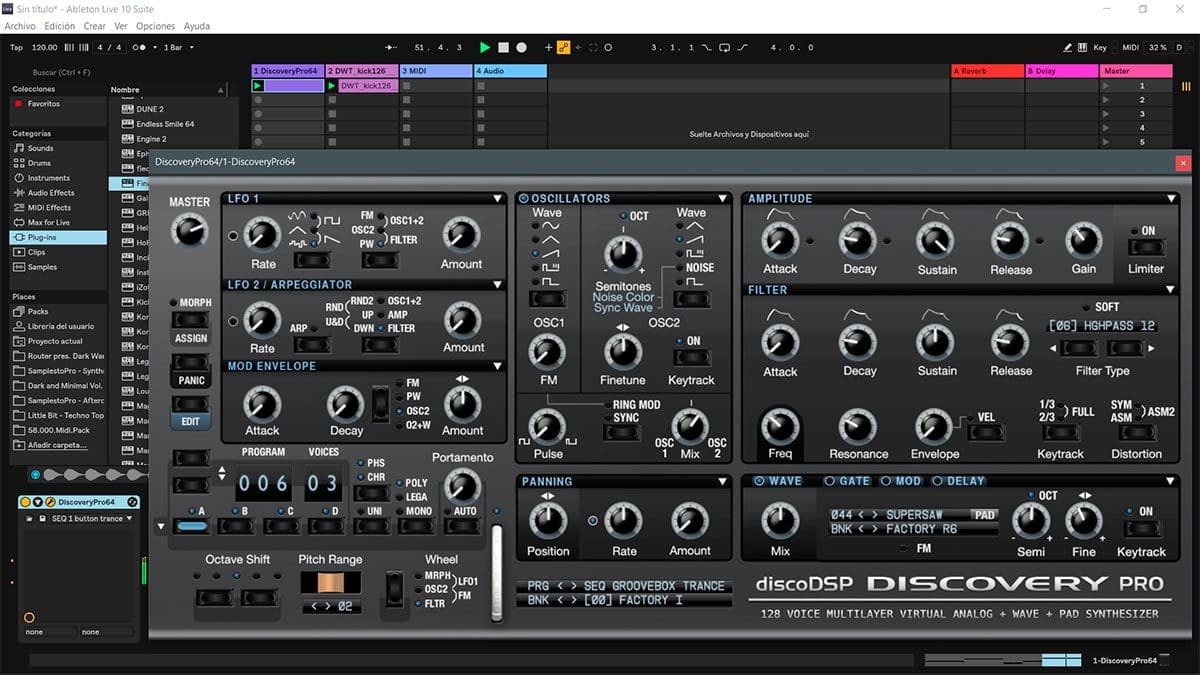Select the DELAY radio option
1200x675 pixels.
pos(938,481)
